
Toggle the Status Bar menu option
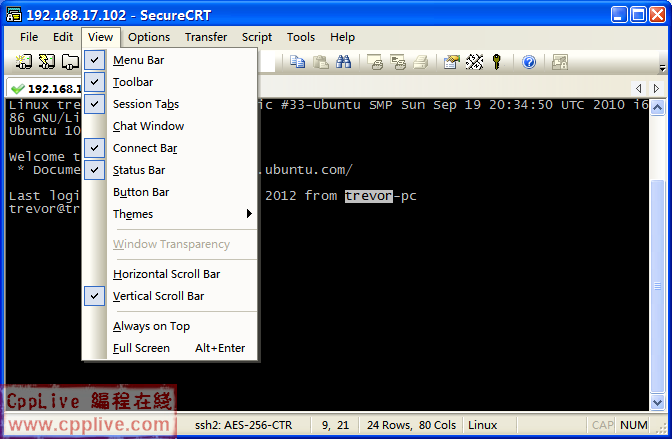click(139, 170)
